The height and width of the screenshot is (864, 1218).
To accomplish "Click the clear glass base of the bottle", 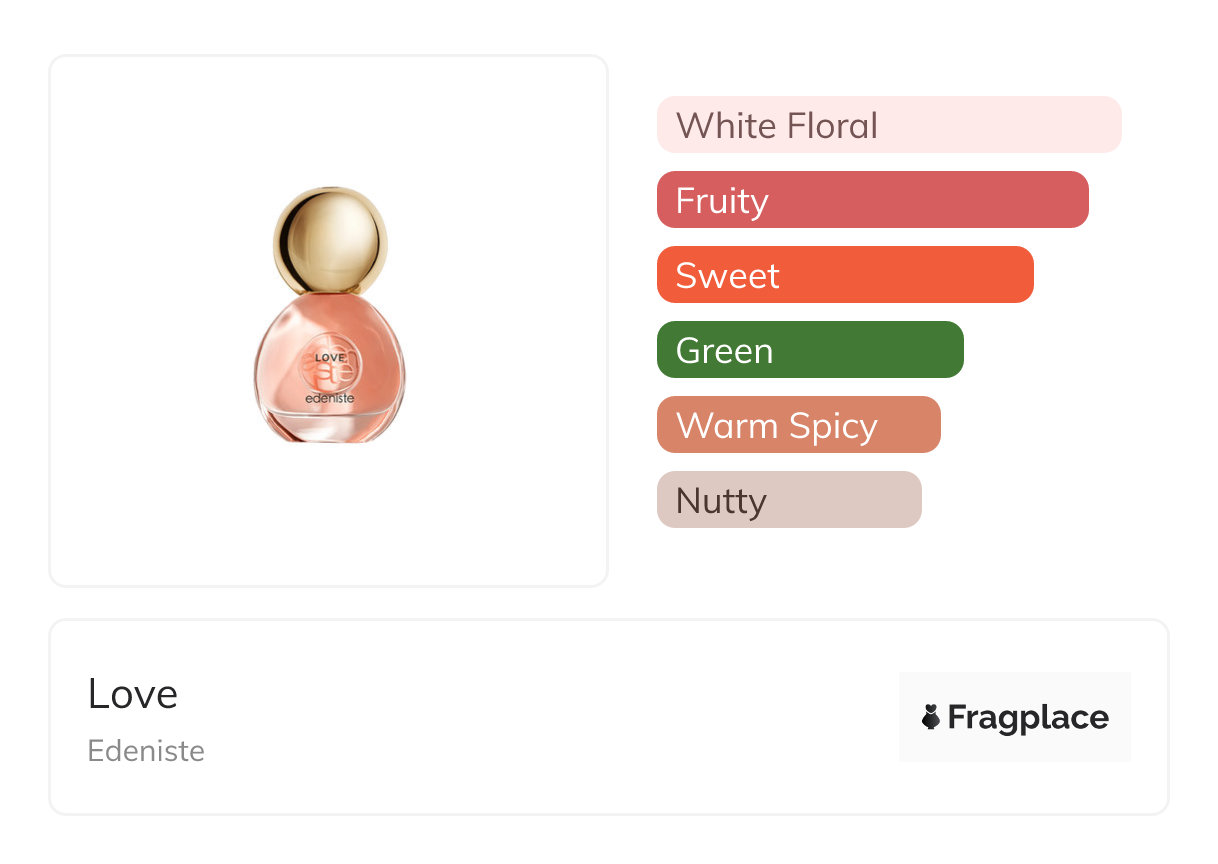I will pyautogui.click(x=329, y=426).
